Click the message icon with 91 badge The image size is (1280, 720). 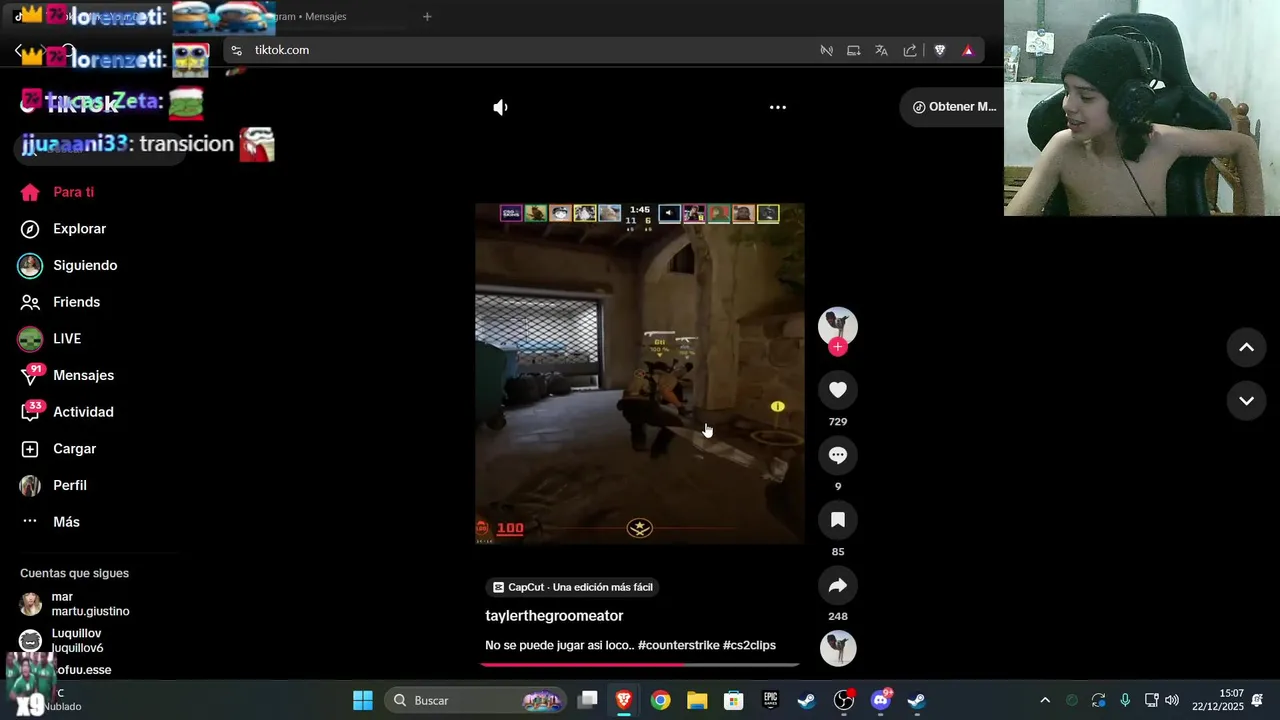pos(30,376)
